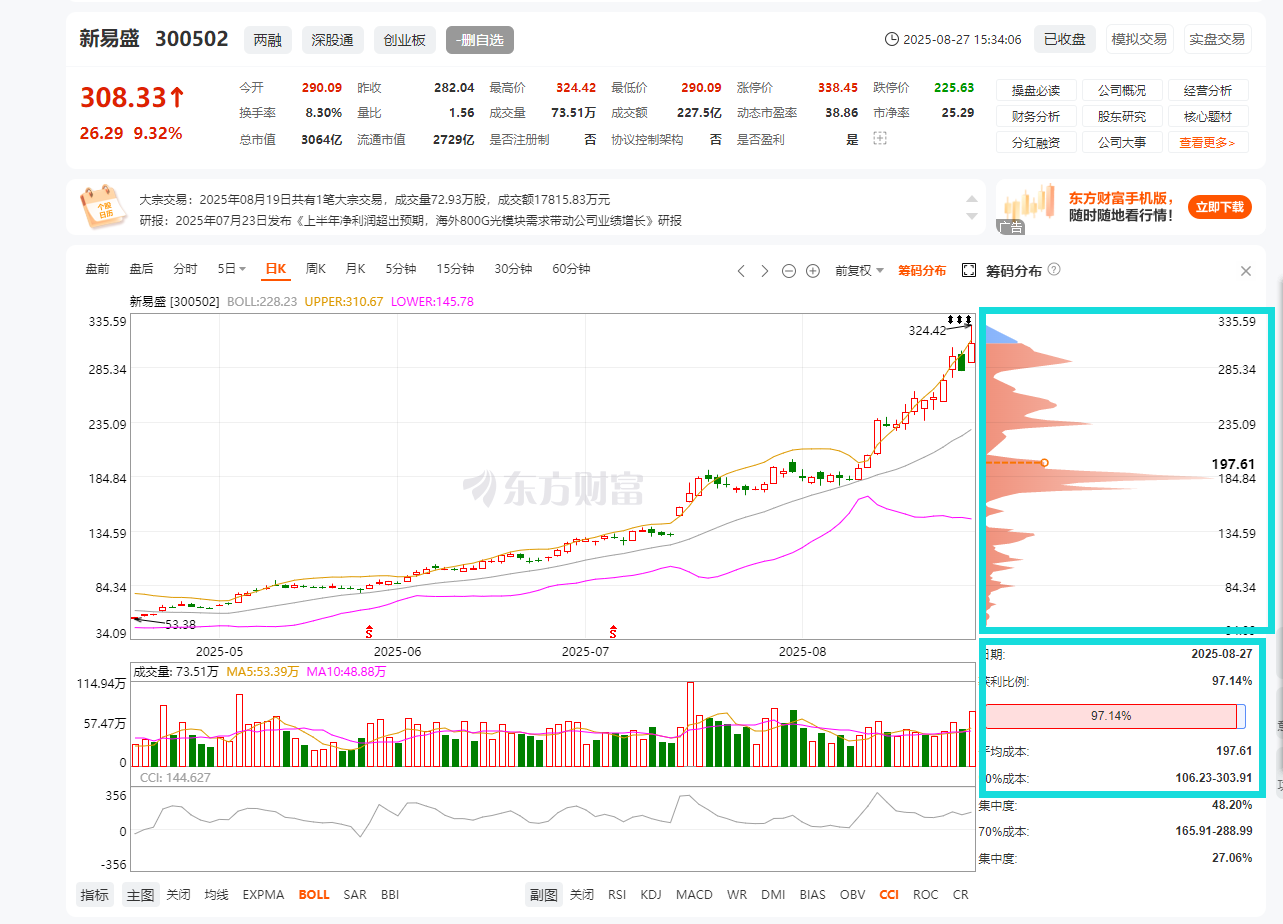Select CR sub chart indicator
The height and width of the screenshot is (924, 1283).
click(x=961, y=894)
